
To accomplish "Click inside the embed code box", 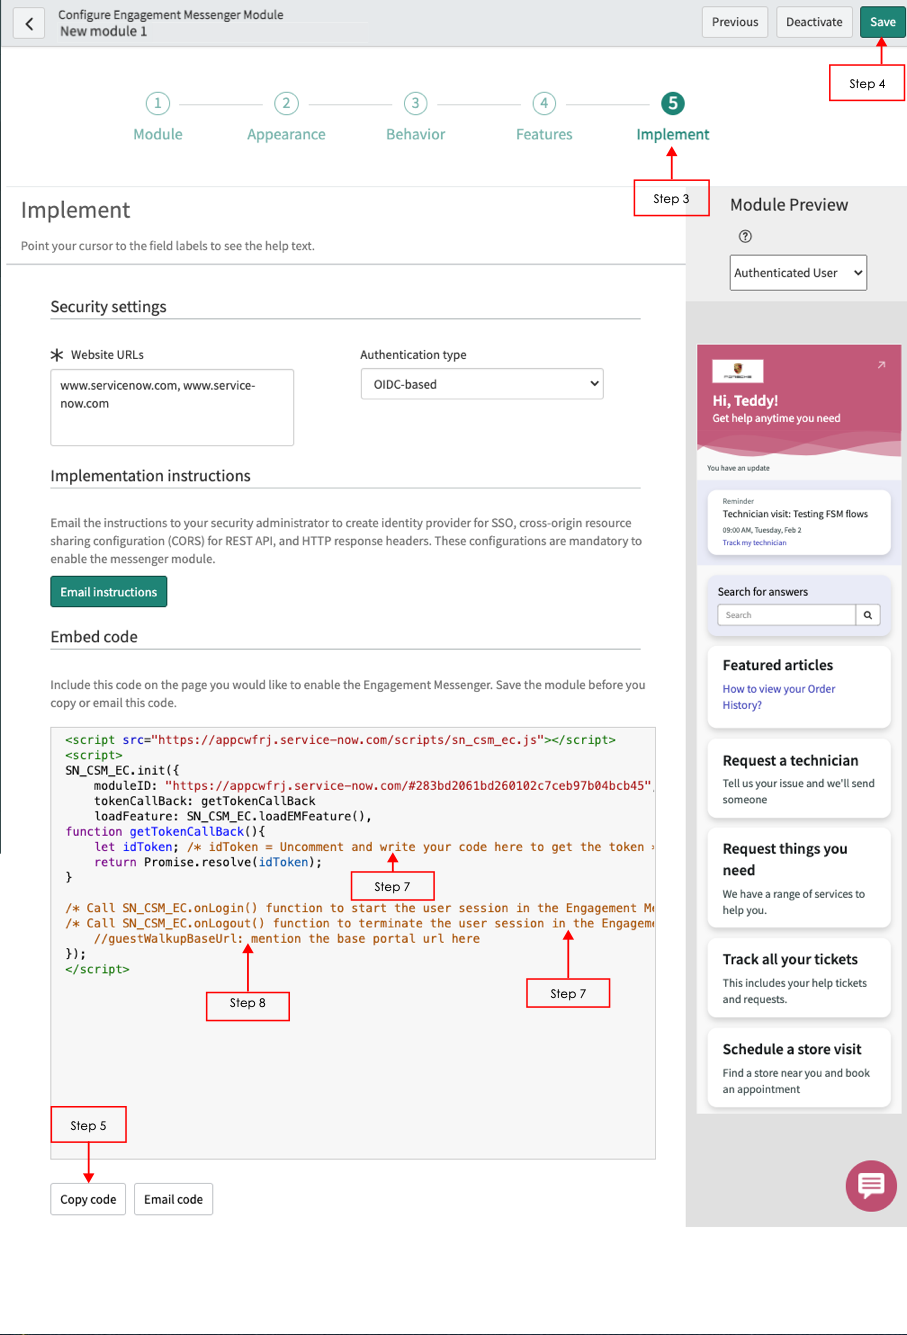I will [353, 943].
